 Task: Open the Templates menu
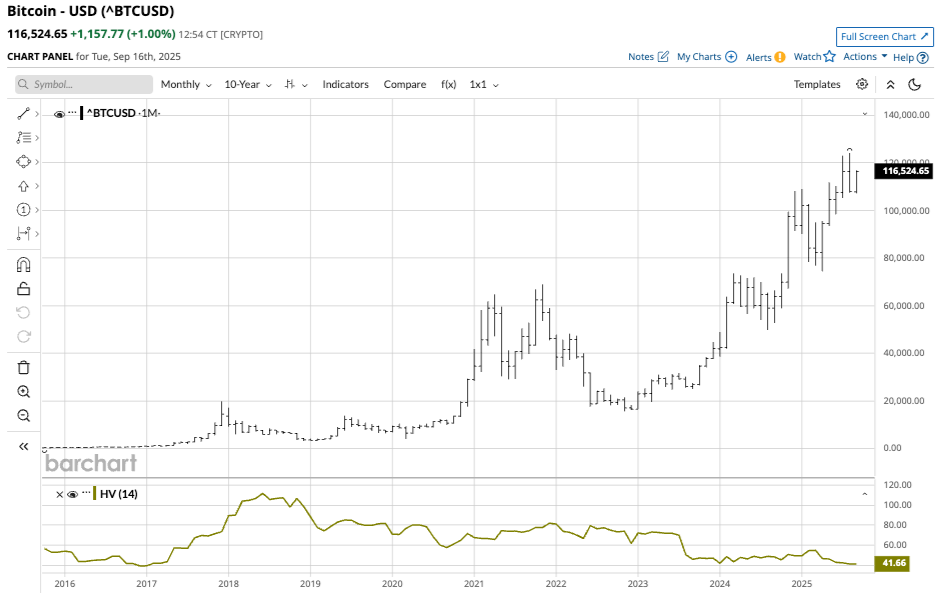click(817, 84)
